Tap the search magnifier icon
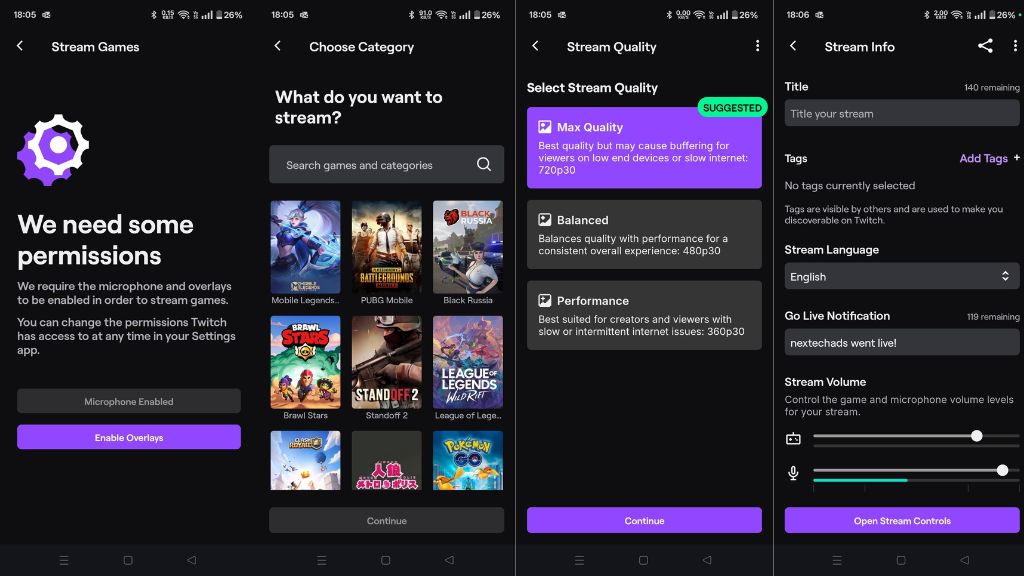Viewport: 1024px width, 576px height. [484, 165]
